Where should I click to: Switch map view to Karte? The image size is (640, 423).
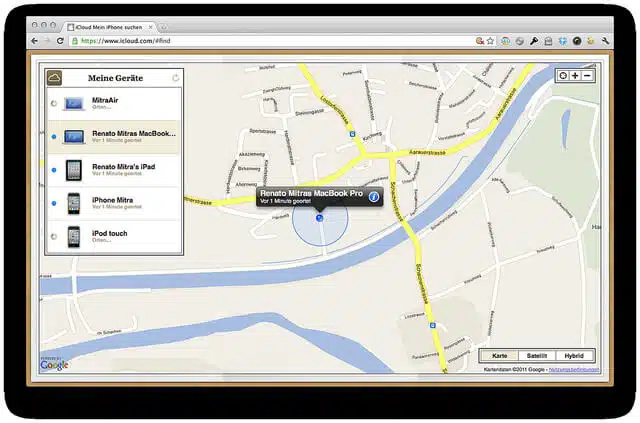pyautogui.click(x=500, y=356)
